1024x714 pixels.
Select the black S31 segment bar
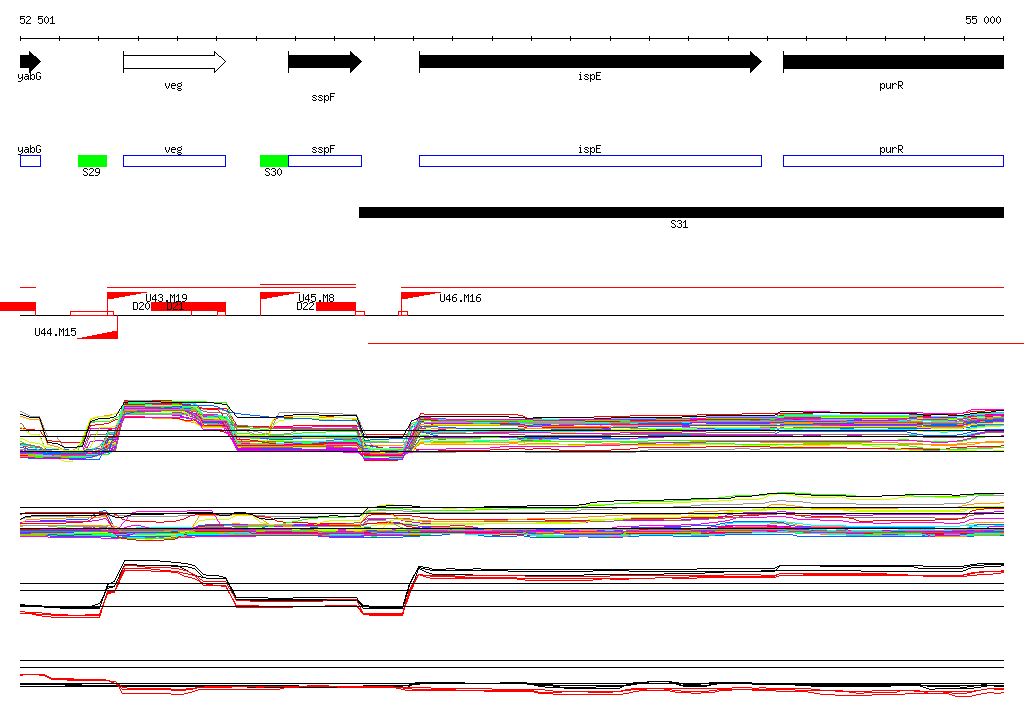(681, 212)
